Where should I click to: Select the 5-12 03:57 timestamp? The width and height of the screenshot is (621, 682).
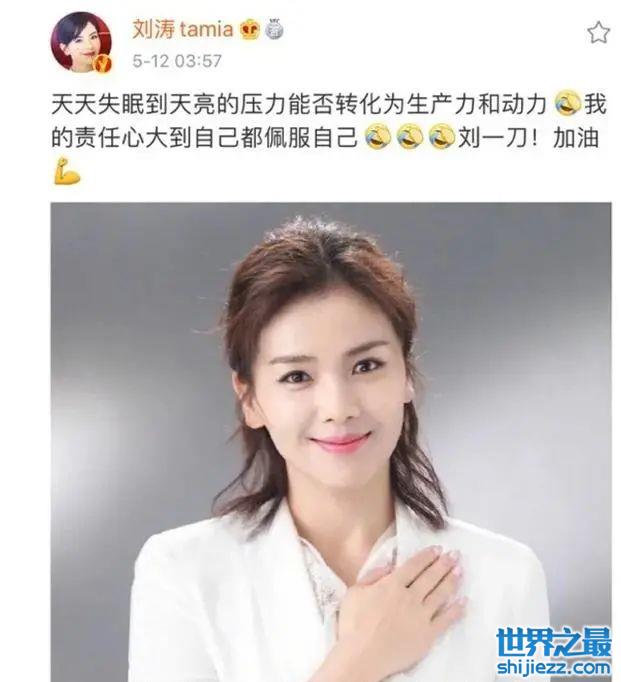pyautogui.click(x=177, y=61)
